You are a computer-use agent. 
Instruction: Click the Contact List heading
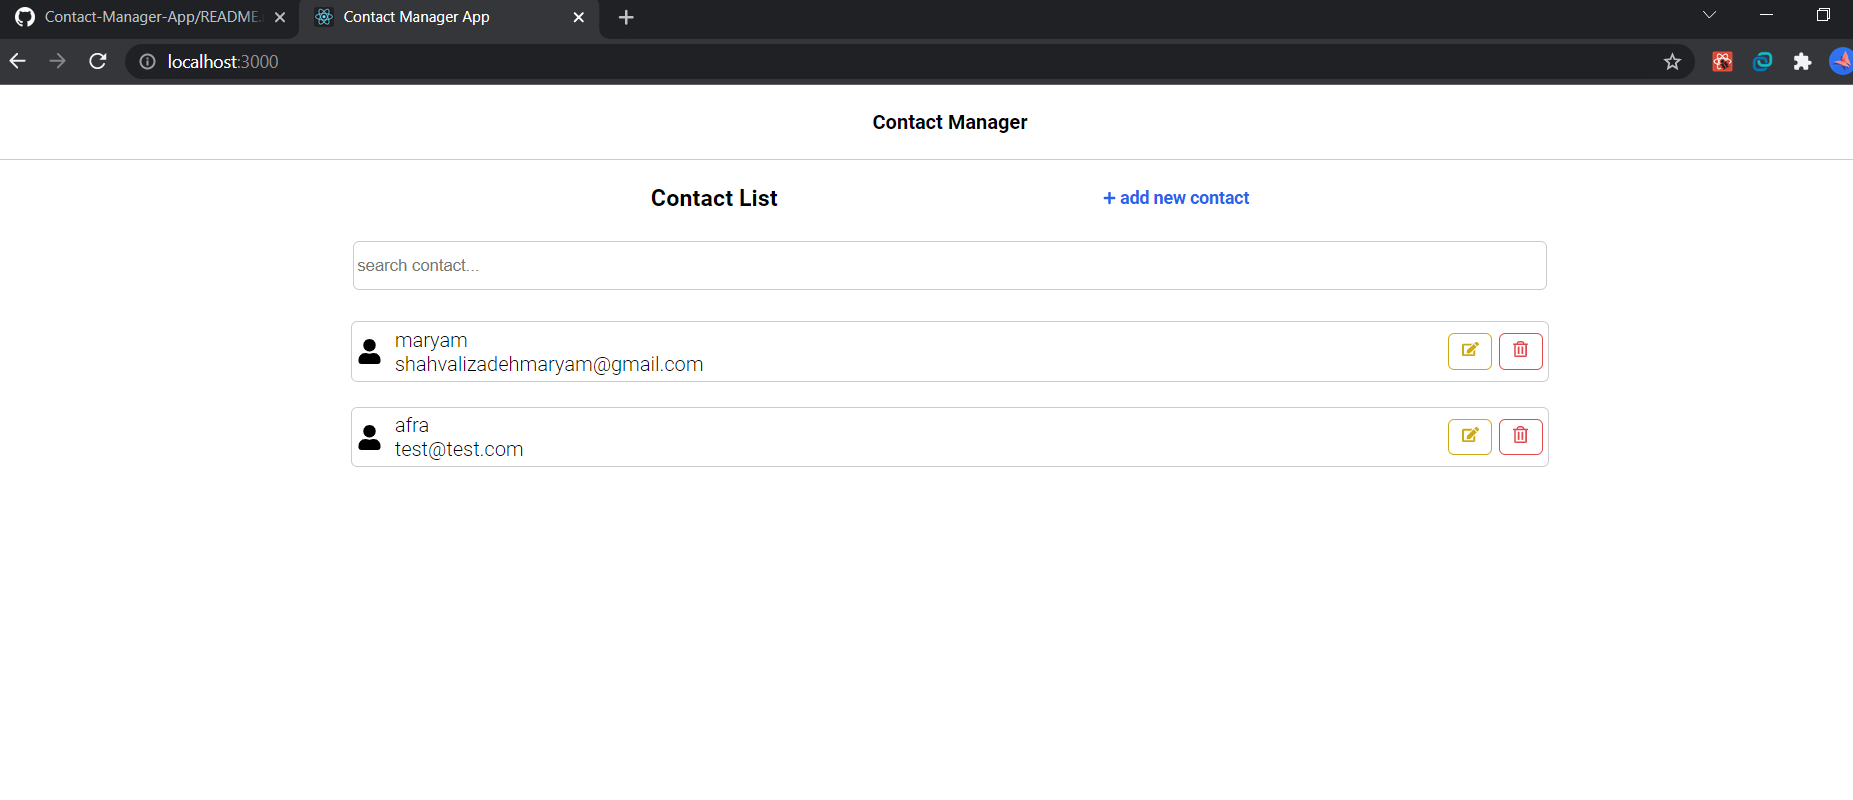[714, 198]
